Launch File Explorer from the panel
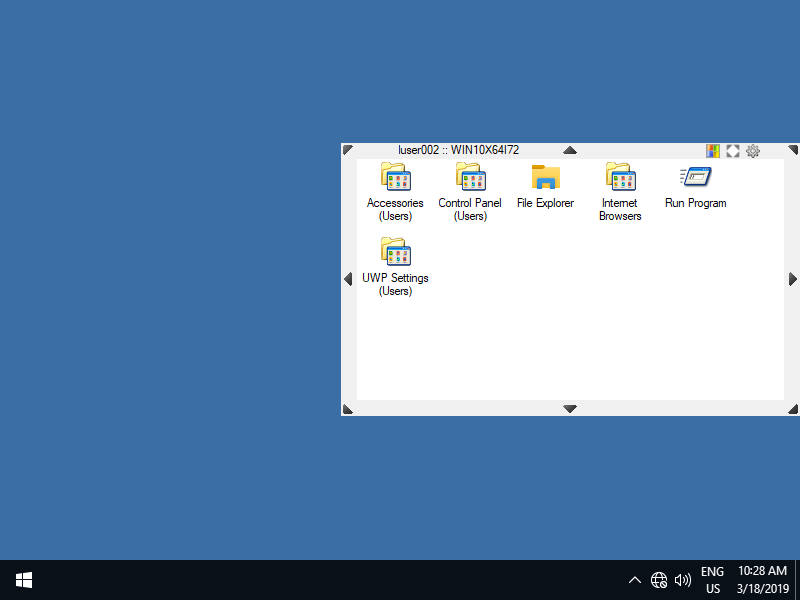800x600 pixels. pyautogui.click(x=545, y=178)
